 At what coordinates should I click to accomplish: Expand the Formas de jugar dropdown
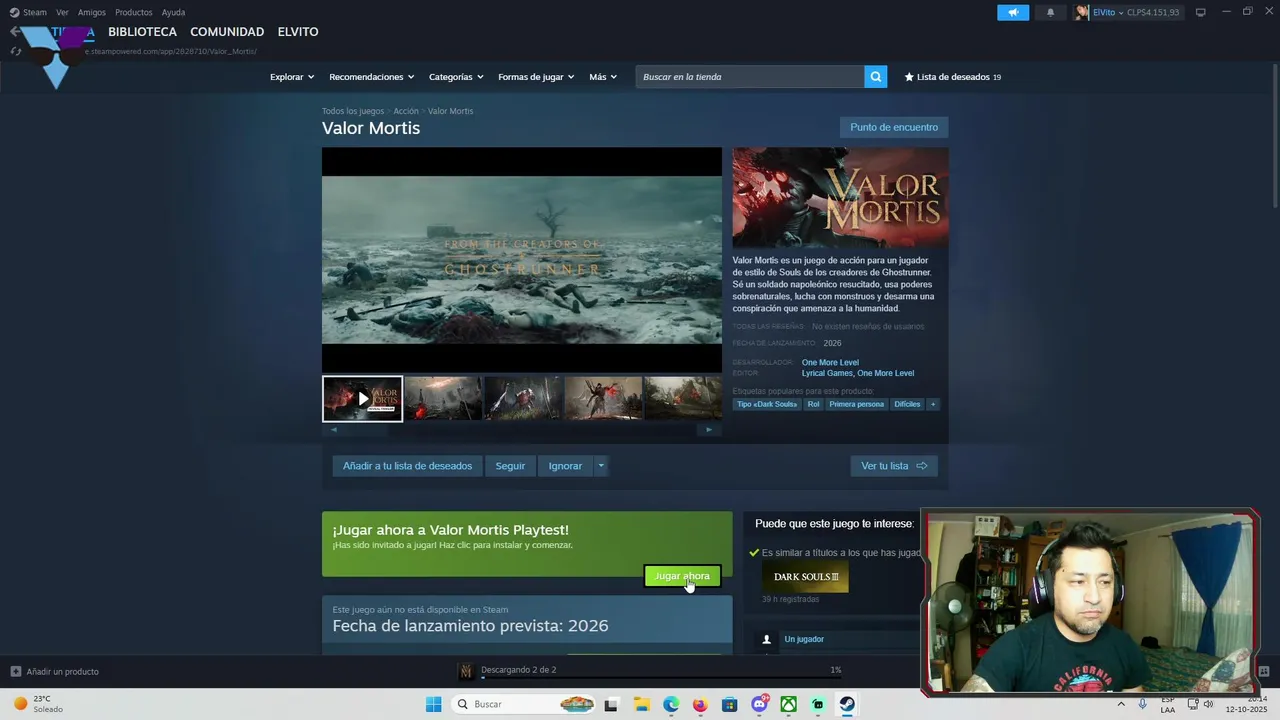[536, 77]
